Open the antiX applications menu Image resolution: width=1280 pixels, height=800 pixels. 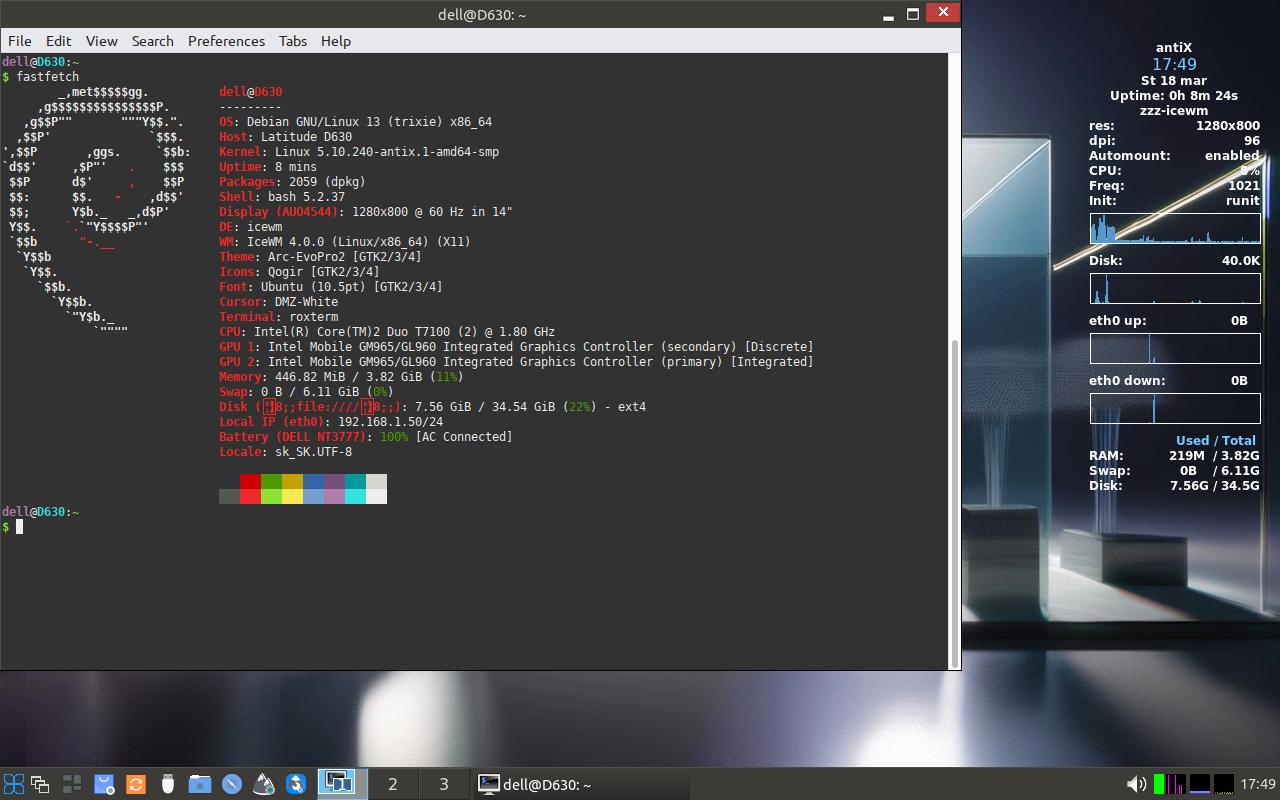tap(14, 784)
